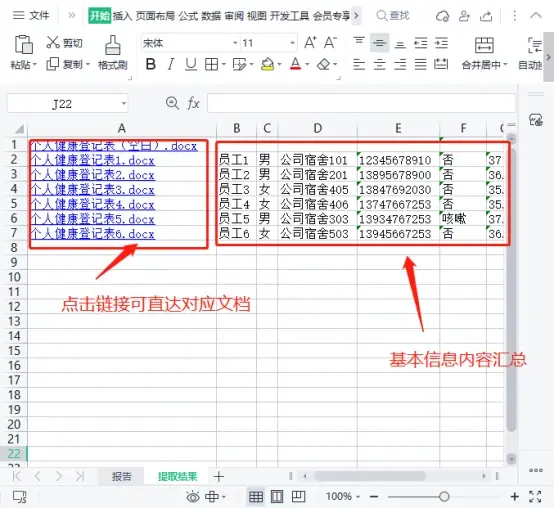This screenshot has width=554, height=508.
Task: Justify text alignment icon
Action: click(420, 64)
